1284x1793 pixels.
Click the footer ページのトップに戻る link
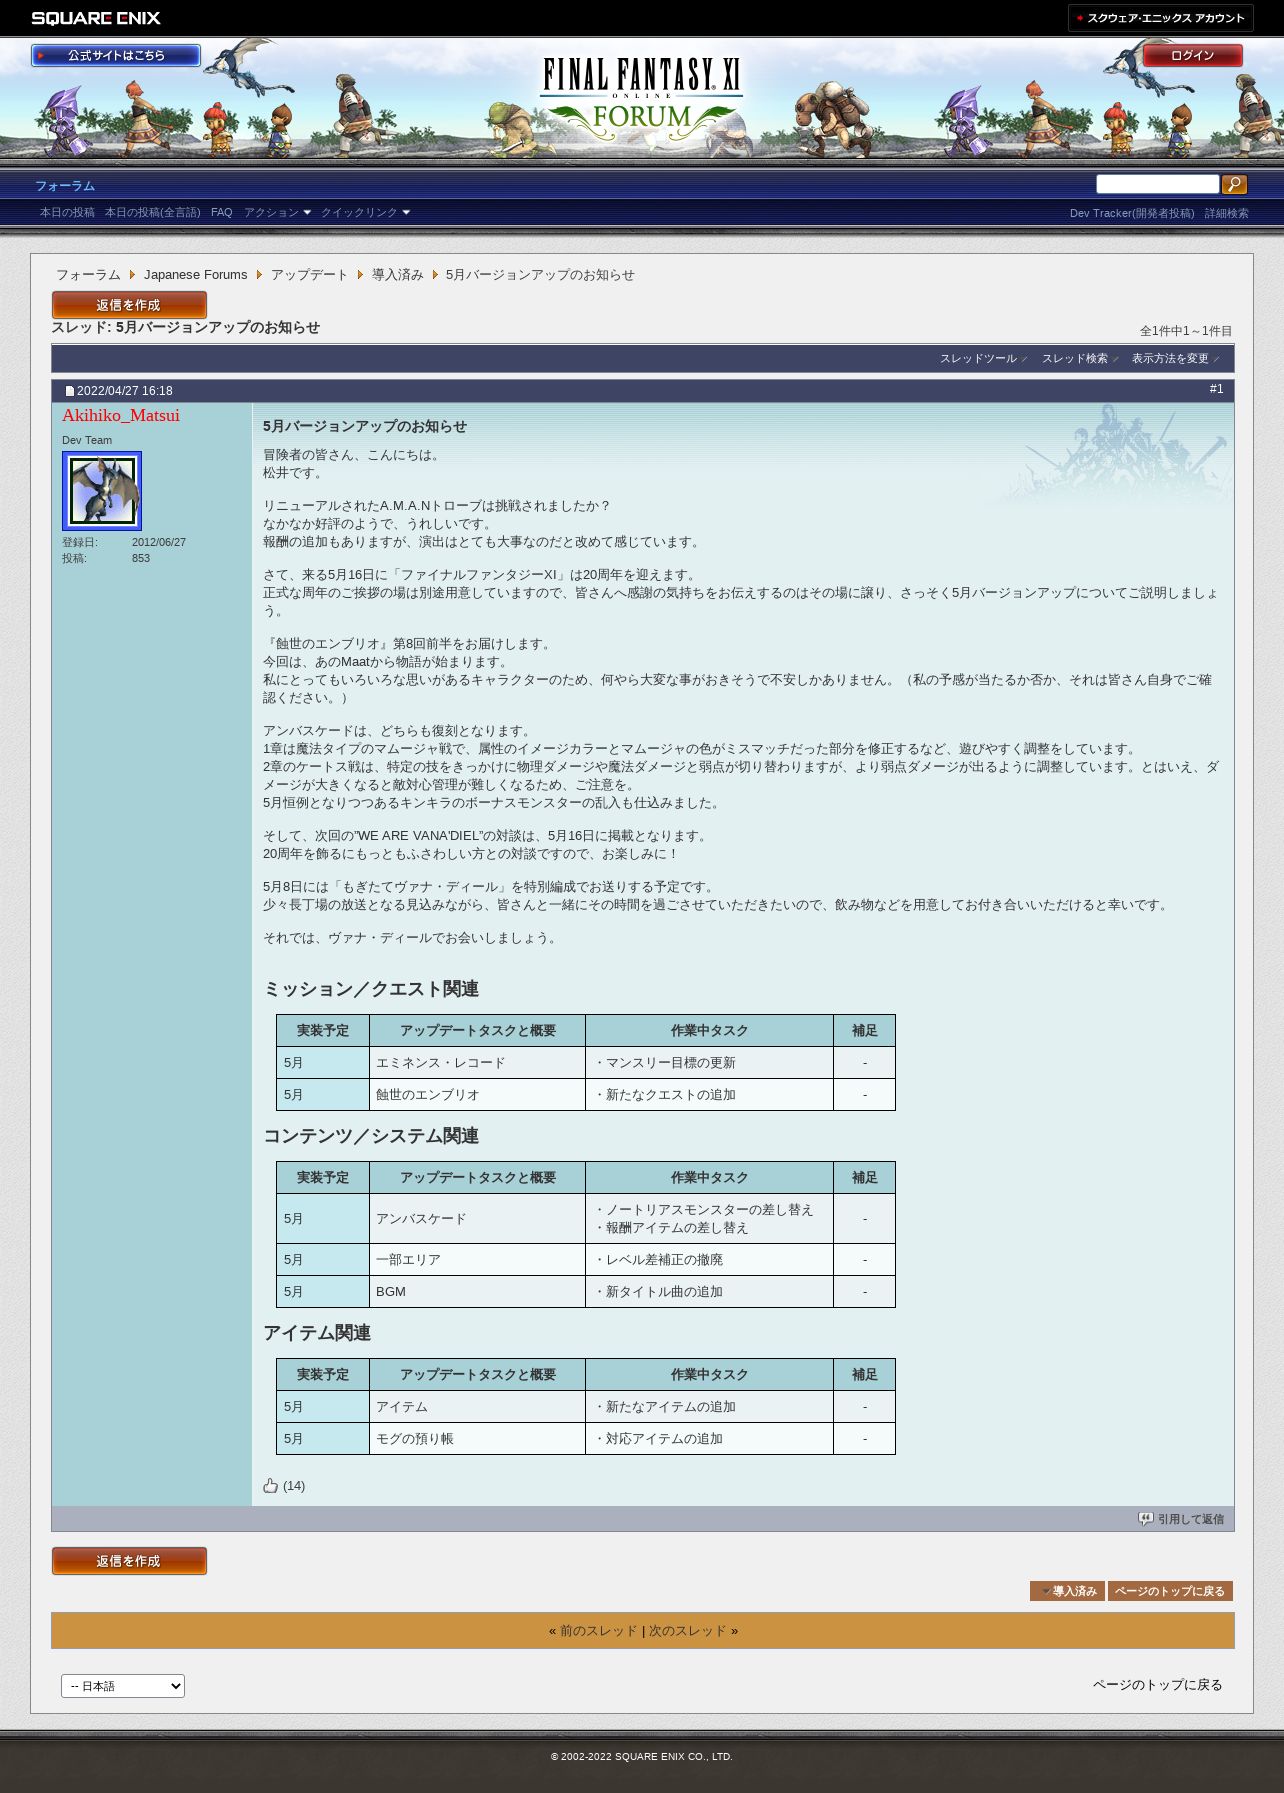pyautogui.click(x=1157, y=1685)
